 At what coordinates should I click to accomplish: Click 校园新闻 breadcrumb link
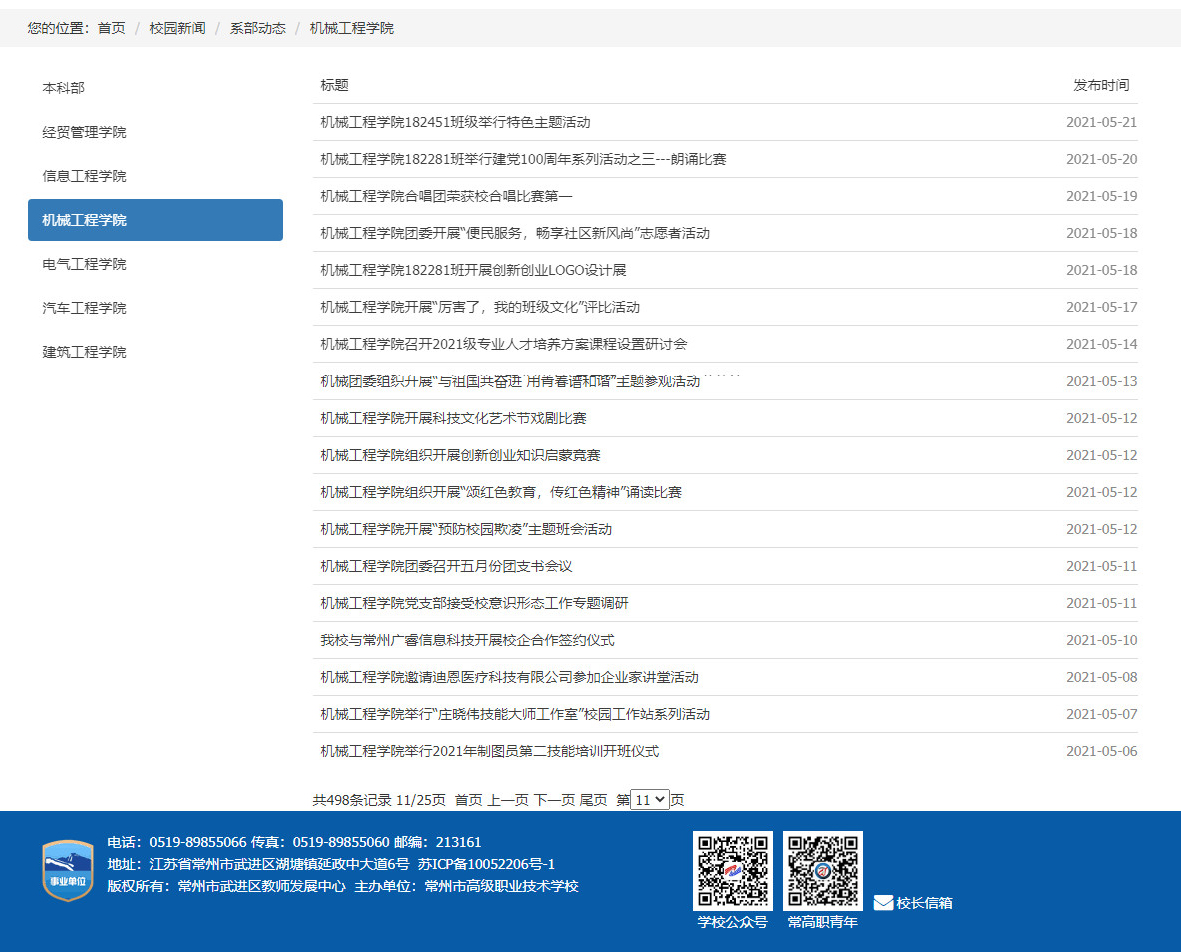pyautogui.click(x=177, y=28)
